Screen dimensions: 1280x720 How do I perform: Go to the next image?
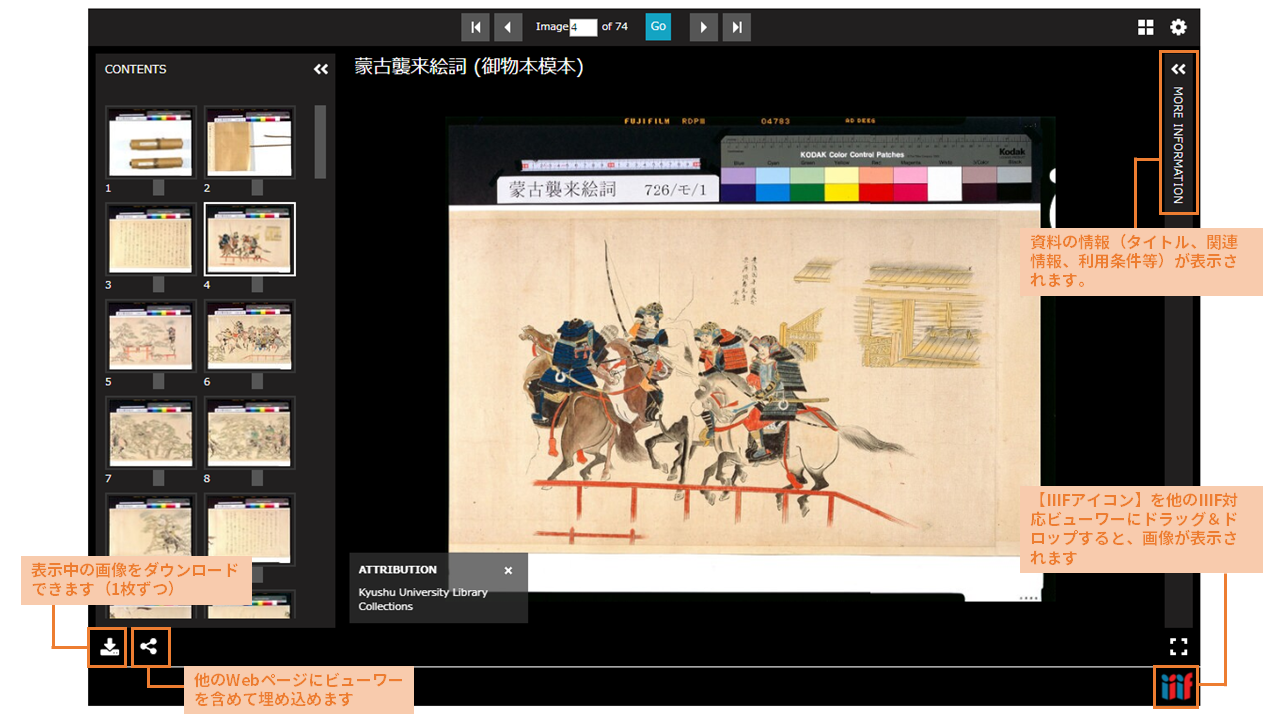pyautogui.click(x=704, y=27)
